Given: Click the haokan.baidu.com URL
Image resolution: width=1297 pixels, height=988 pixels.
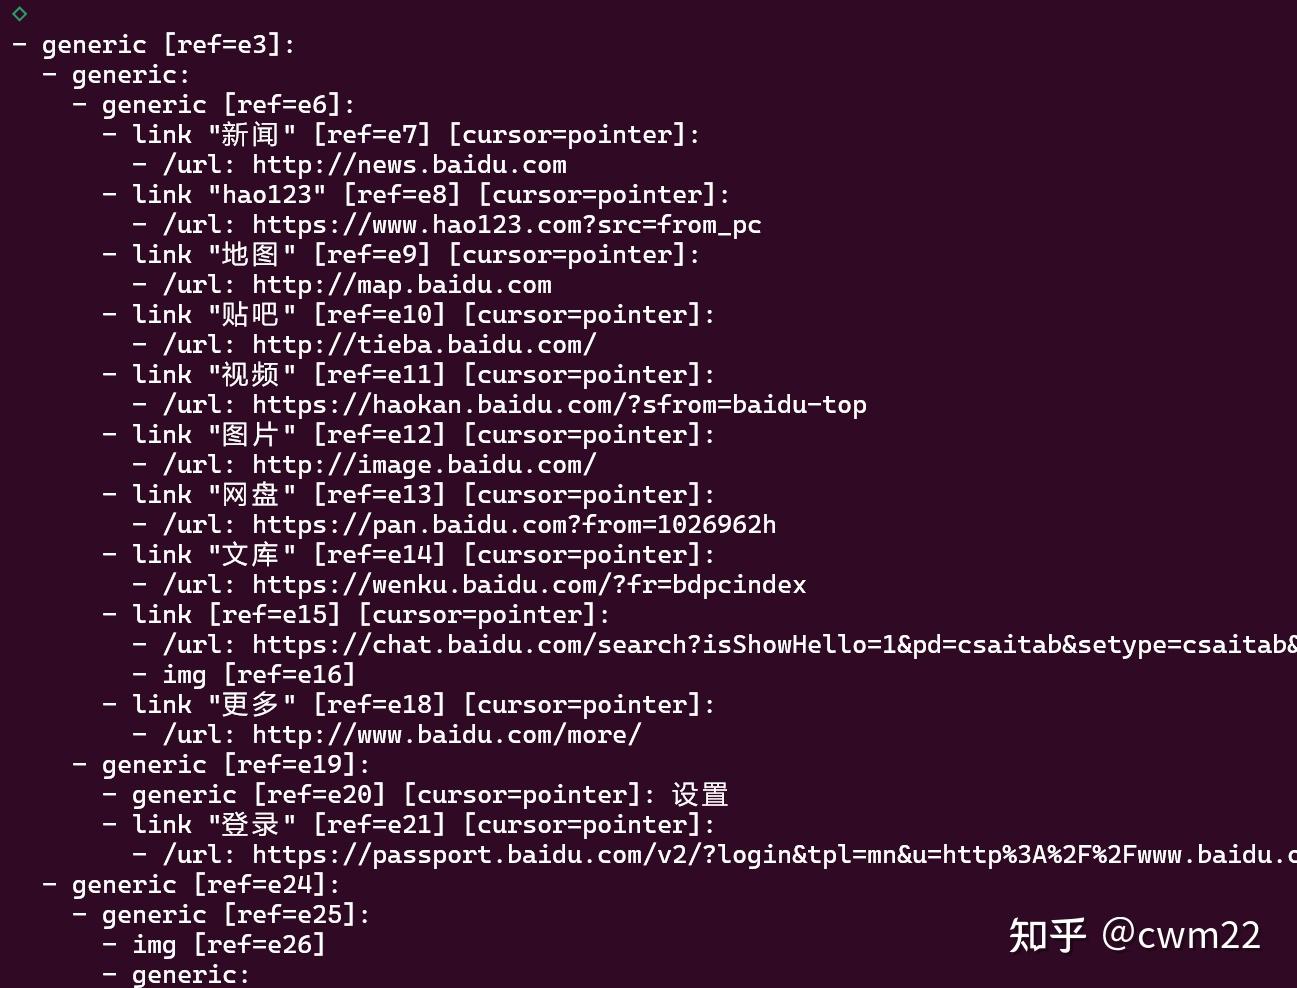Looking at the screenshot, I should 559,405.
